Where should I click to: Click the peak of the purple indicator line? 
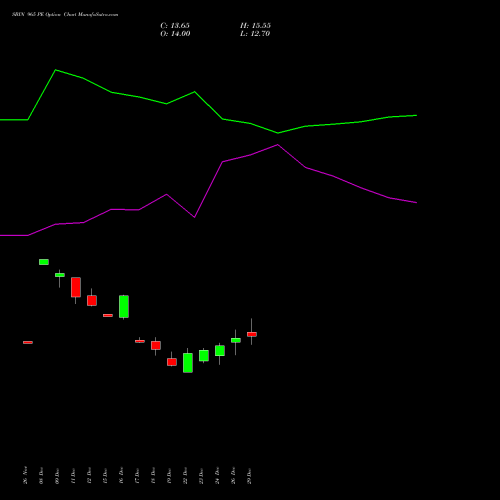pos(278,145)
